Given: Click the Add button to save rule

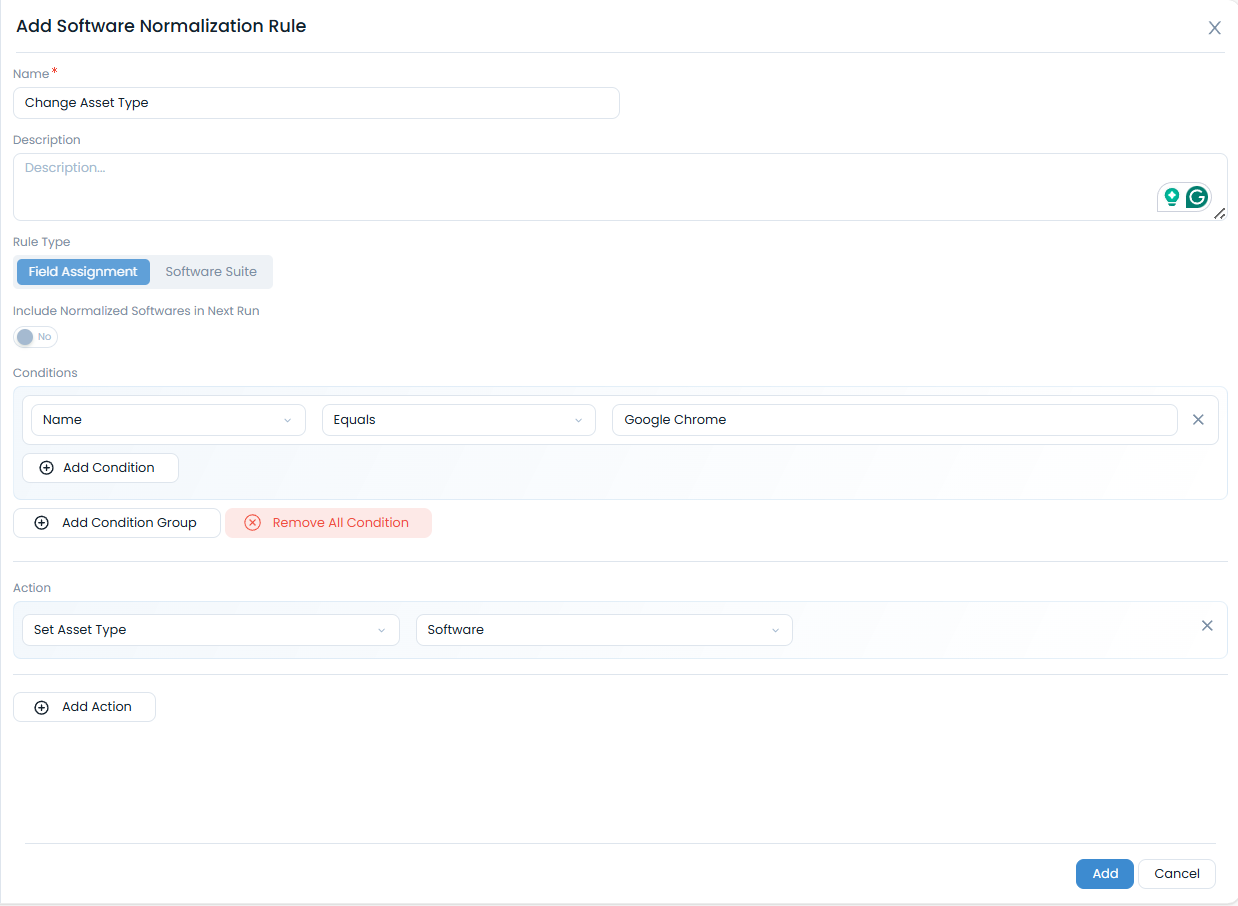Looking at the screenshot, I should (x=1104, y=874).
